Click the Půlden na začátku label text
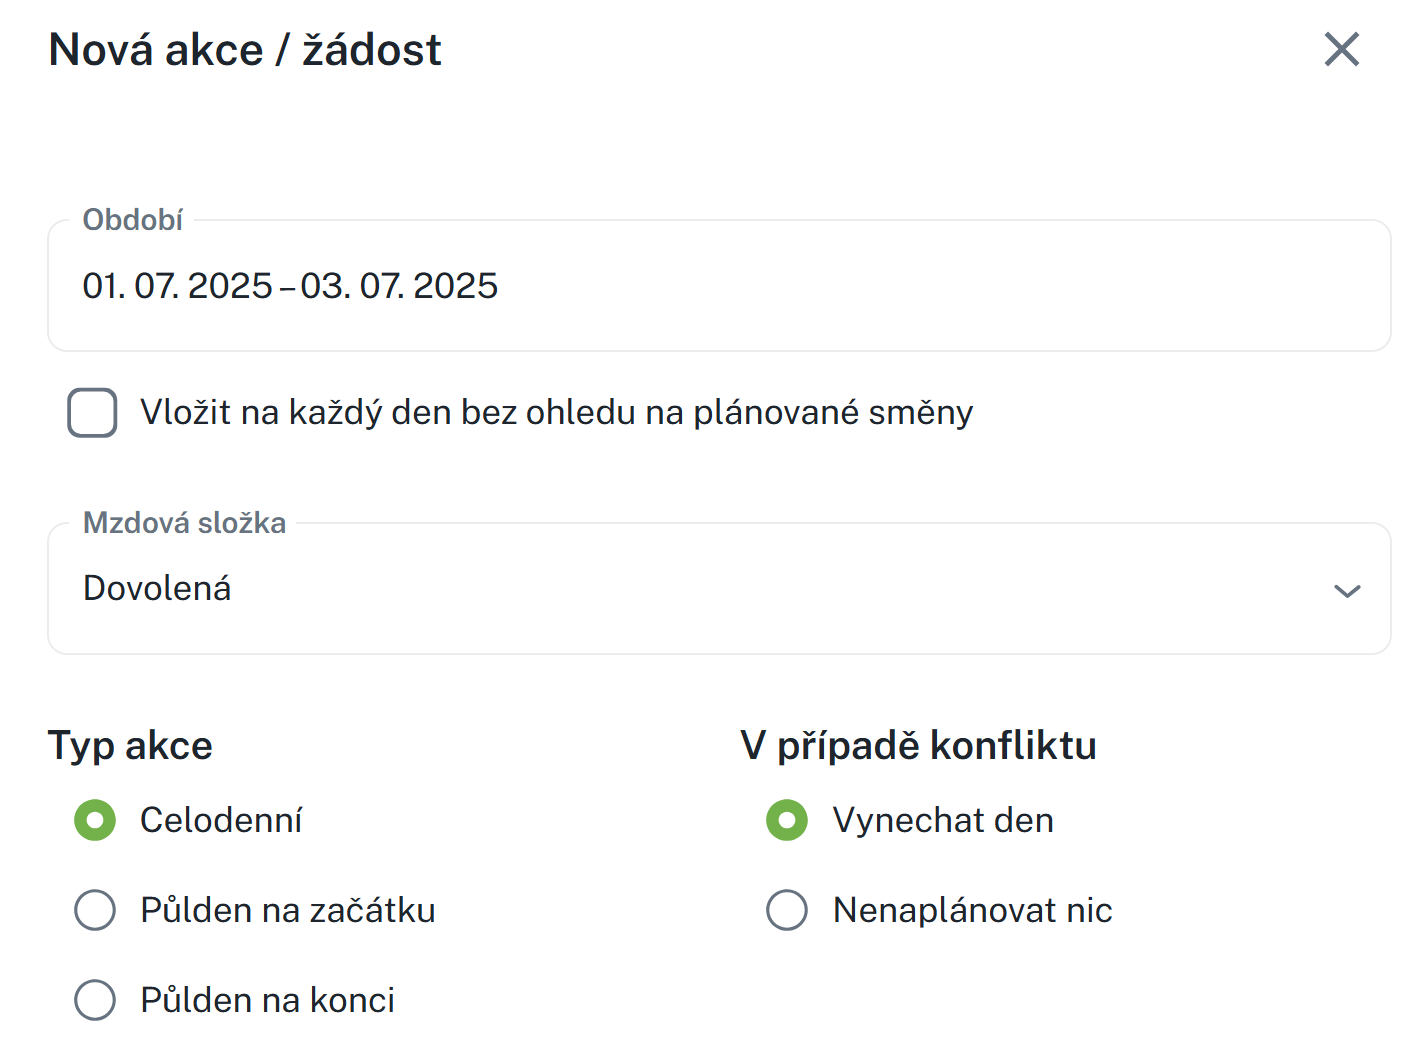Screen dimensions: 1422x1045 (288, 911)
